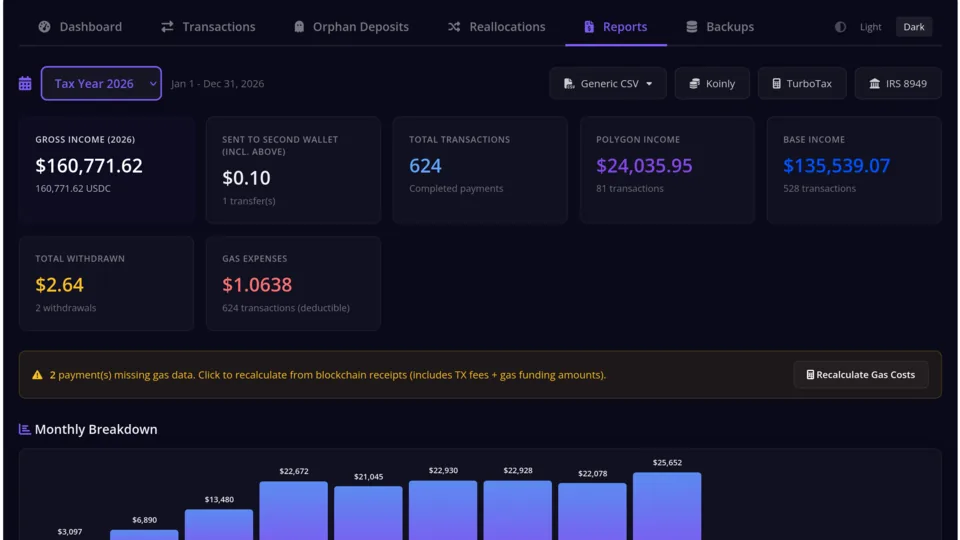
Task: Export the IRS 8949 form
Action: (x=898, y=83)
